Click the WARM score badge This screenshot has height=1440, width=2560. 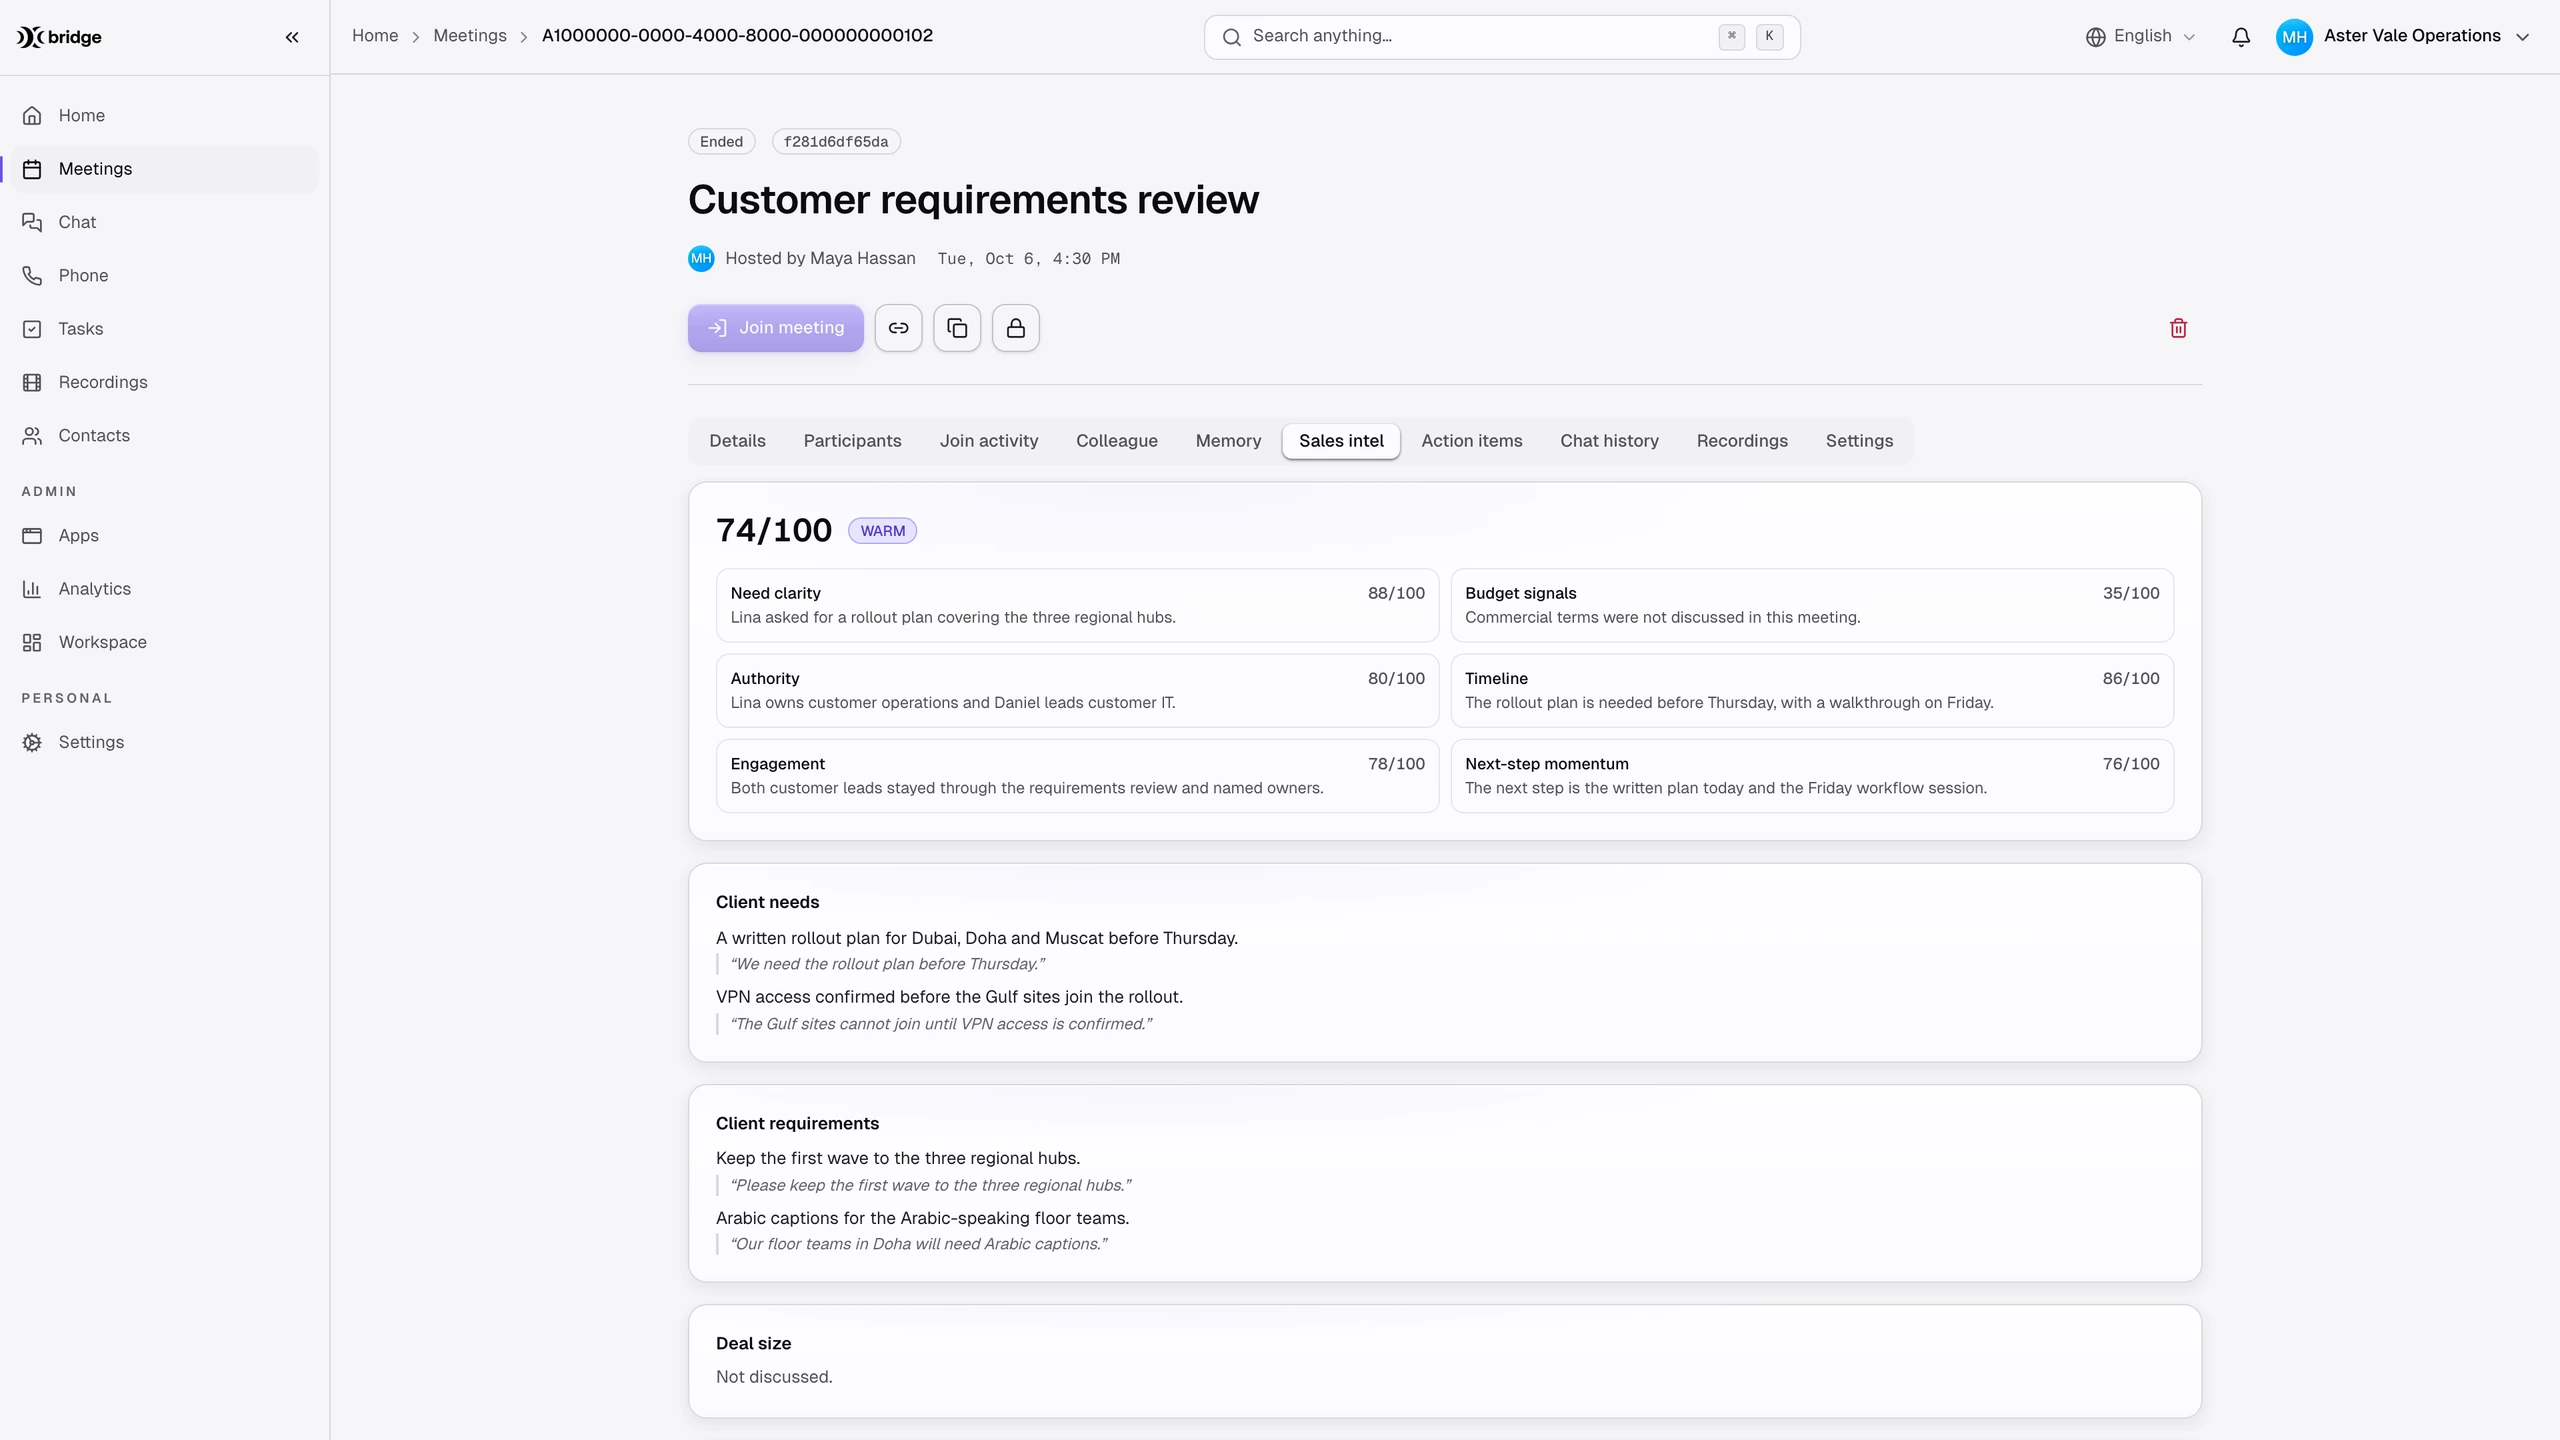(882, 531)
